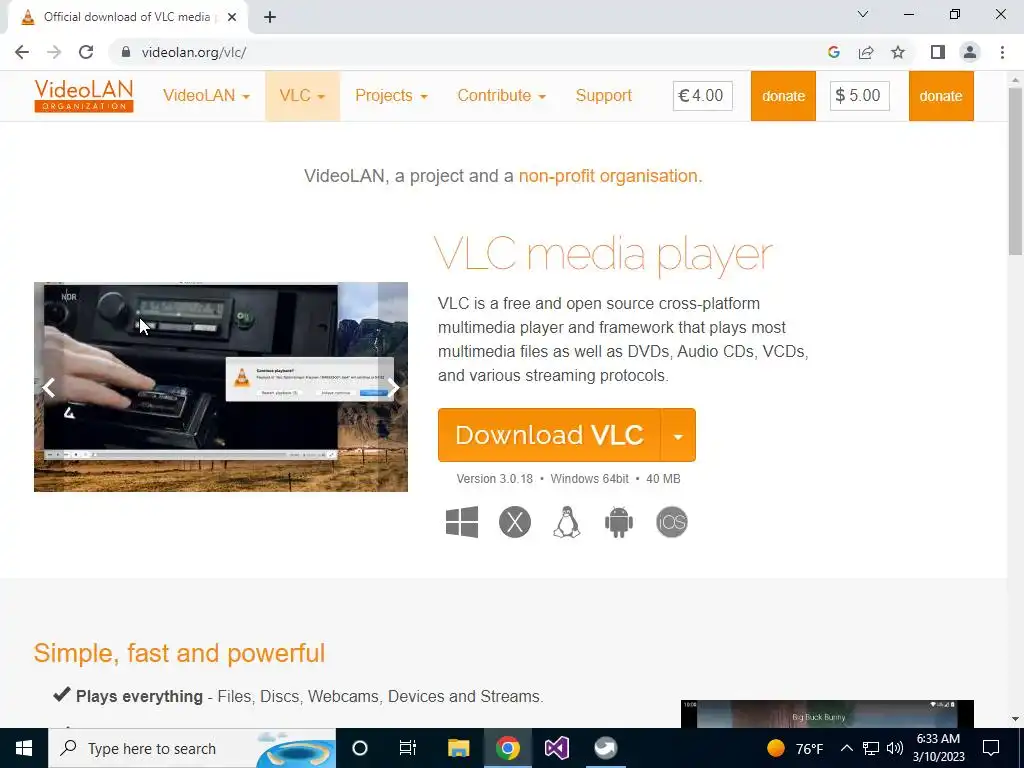Expand the Contribute navigation menu
The image size is (1024, 768).
[502, 96]
